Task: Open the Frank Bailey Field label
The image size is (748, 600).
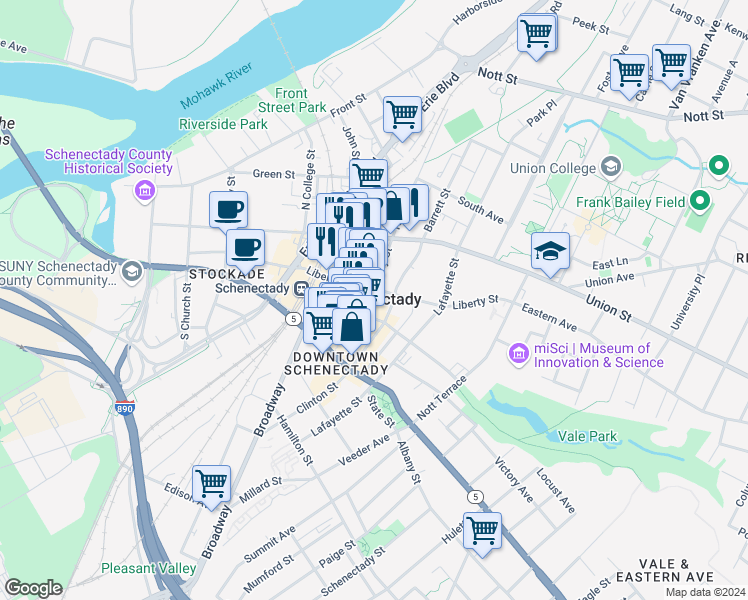Action: pyautogui.click(x=631, y=202)
